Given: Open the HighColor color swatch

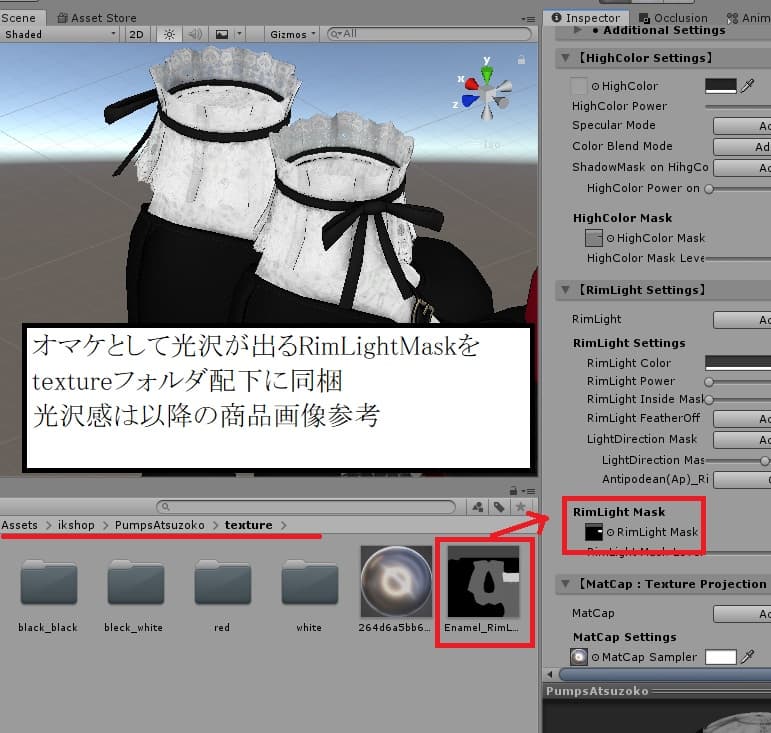Looking at the screenshot, I should [720, 86].
